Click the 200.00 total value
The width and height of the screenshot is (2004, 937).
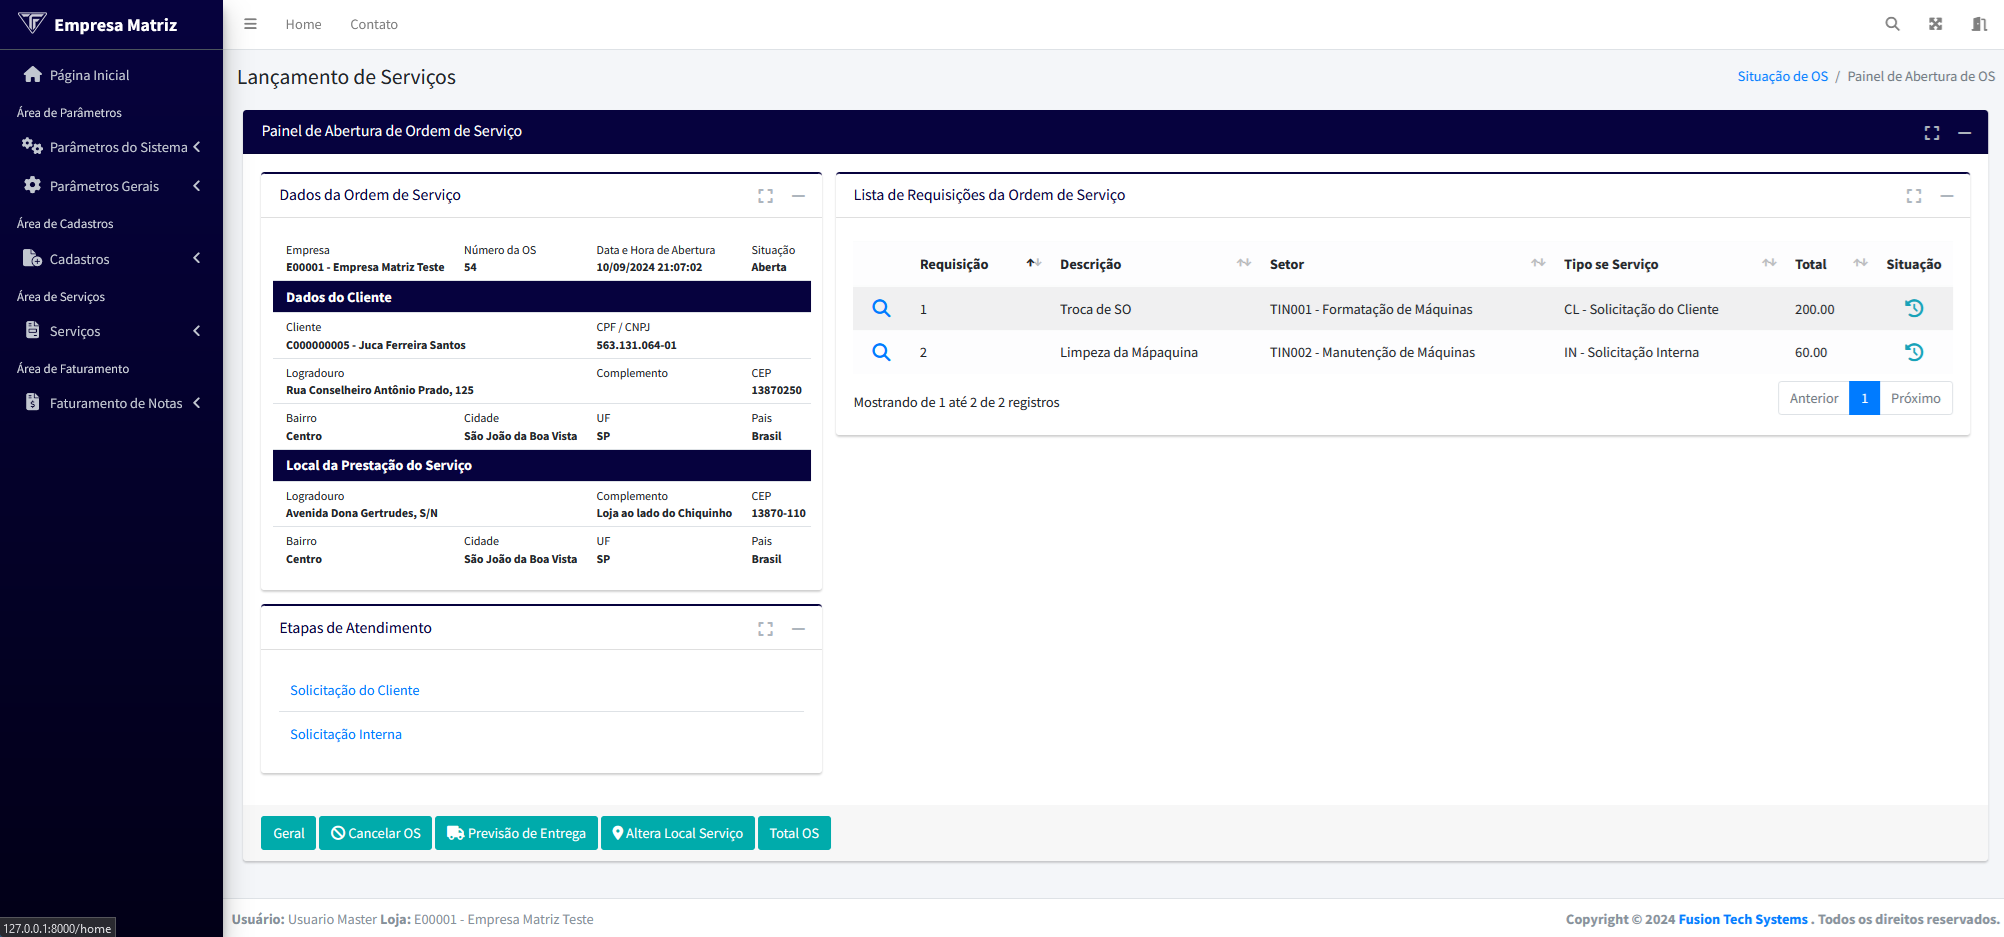point(1814,309)
